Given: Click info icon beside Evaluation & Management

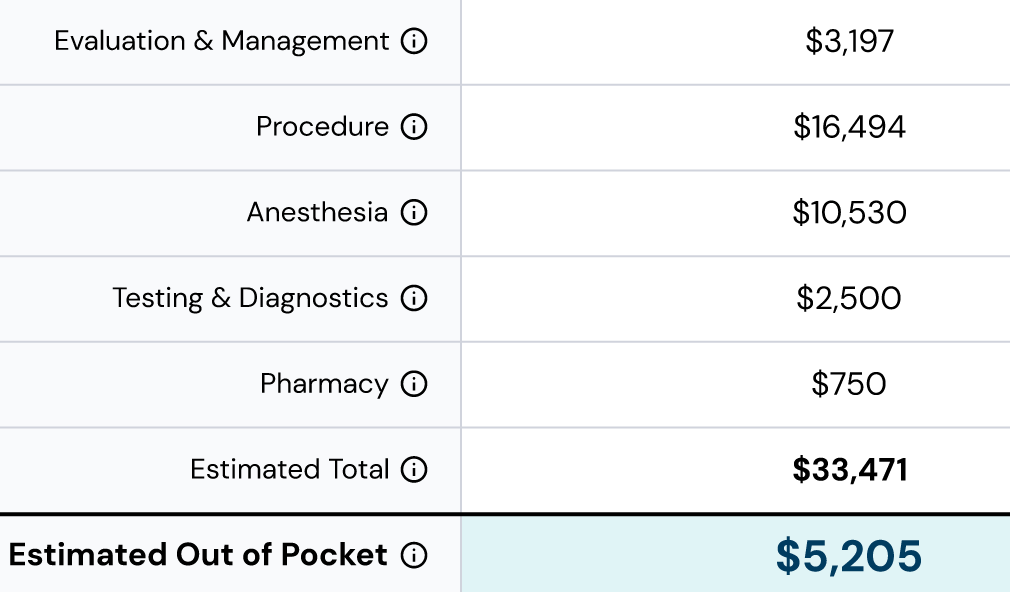Looking at the screenshot, I should [x=414, y=41].
